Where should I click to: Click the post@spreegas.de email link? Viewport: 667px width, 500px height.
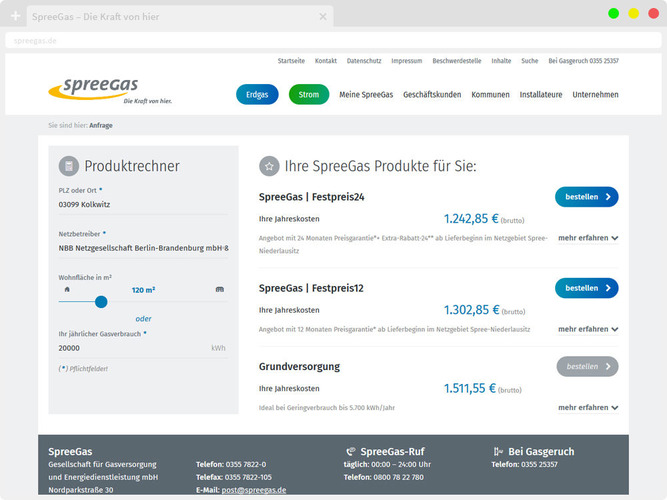click(x=253, y=490)
